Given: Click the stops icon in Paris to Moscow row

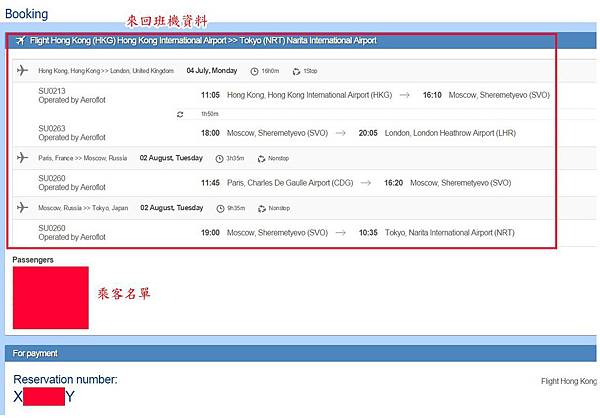Looking at the screenshot, I should (261, 159).
